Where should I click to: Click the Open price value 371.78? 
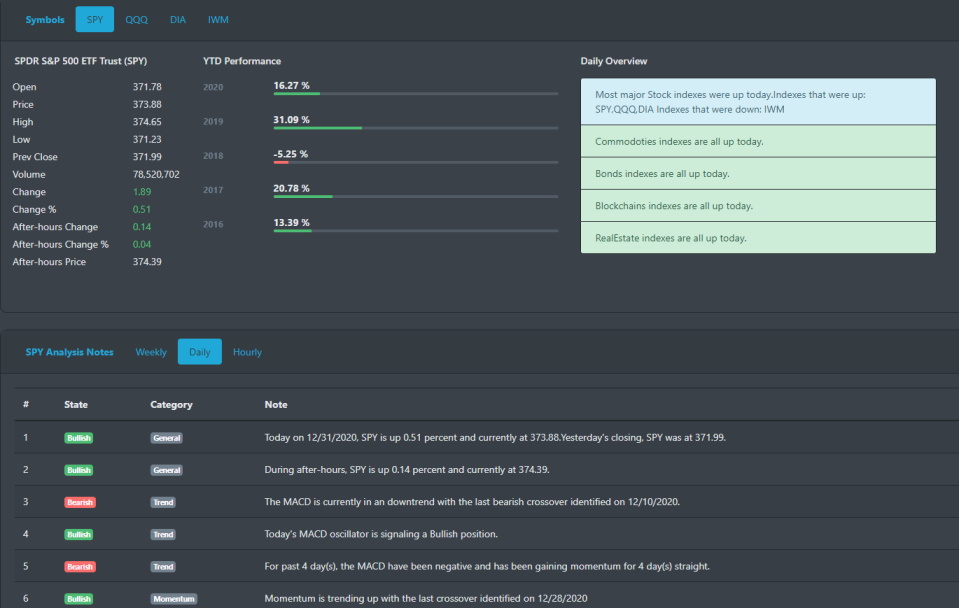pos(147,87)
